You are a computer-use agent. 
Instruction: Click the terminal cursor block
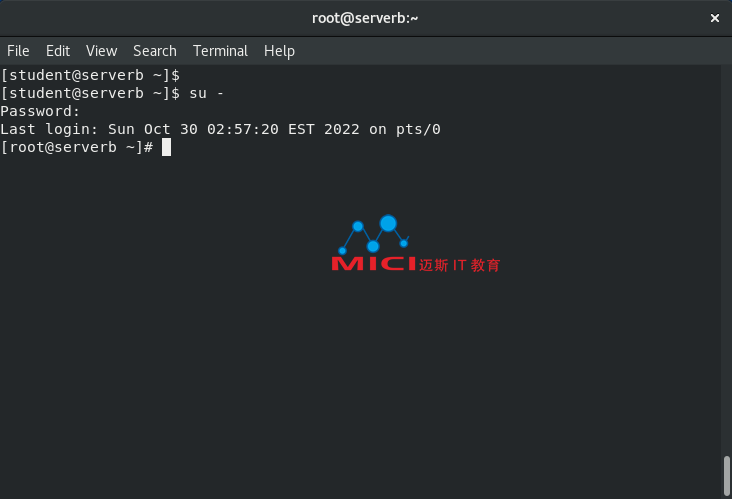166,147
